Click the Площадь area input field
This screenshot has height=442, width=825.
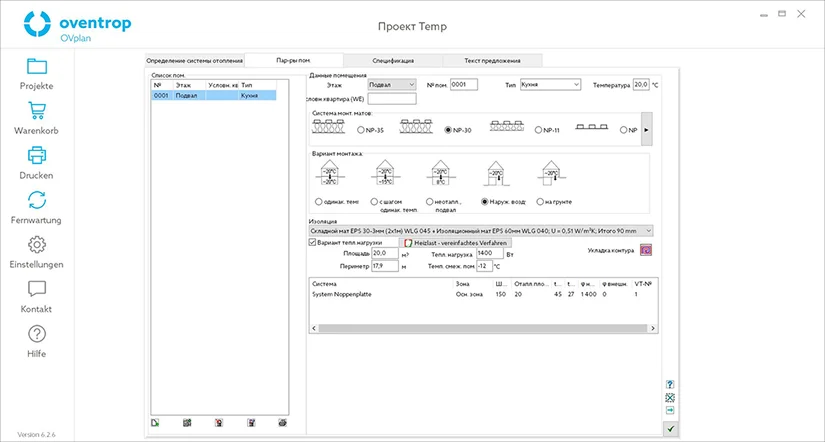(385, 254)
